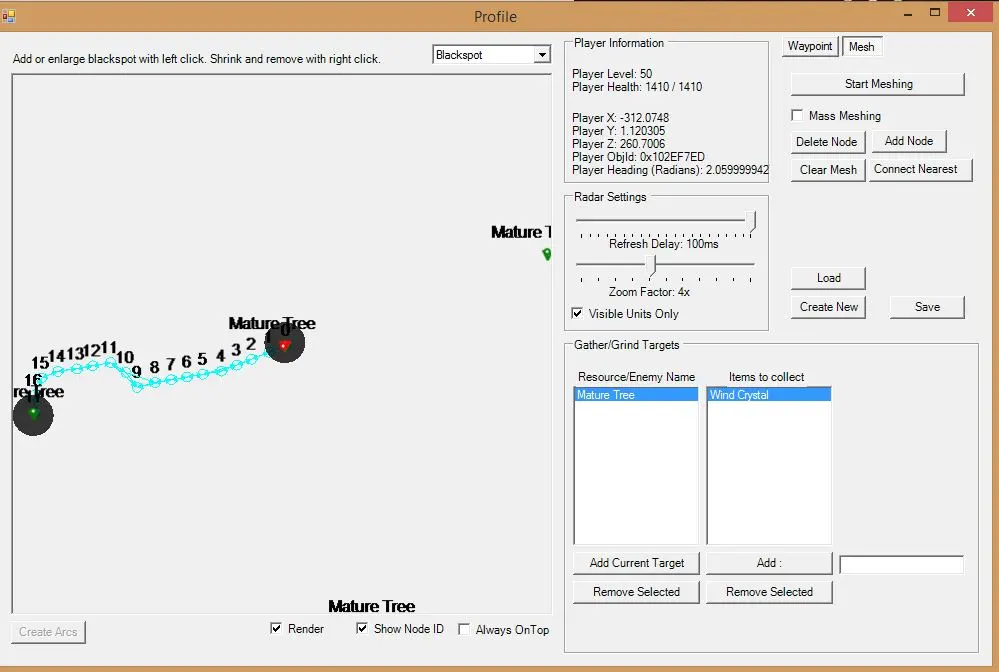Click the application icon in title bar
The height and width of the screenshot is (672, 999).
click(x=9, y=16)
